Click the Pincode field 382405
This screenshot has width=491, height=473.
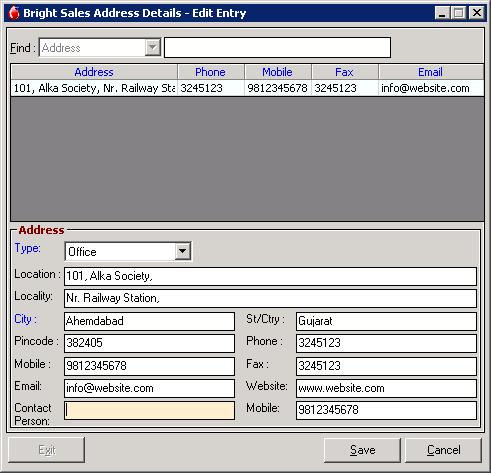[149, 343]
